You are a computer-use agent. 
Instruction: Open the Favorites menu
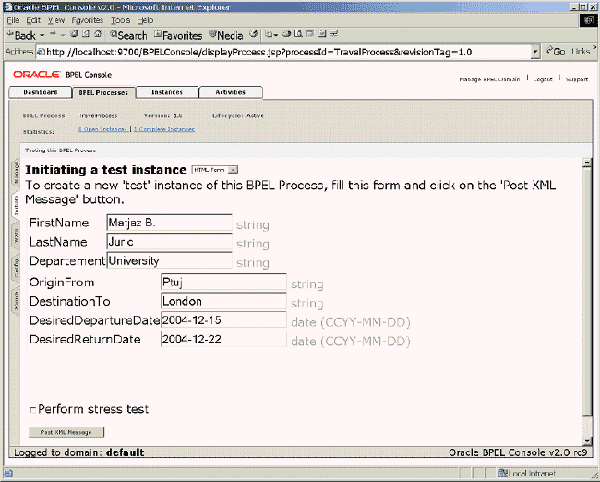[x=87, y=20]
